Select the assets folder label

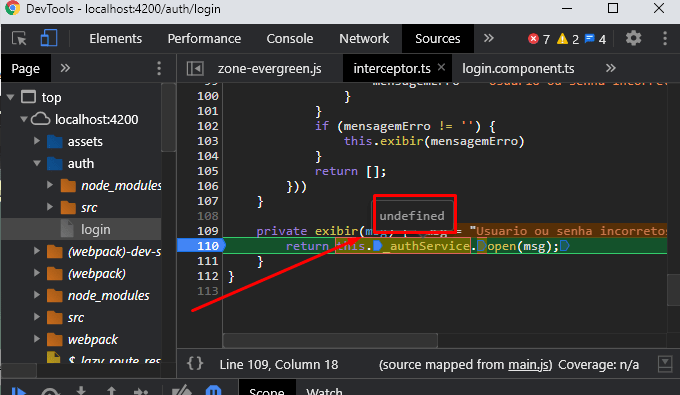click(85, 141)
